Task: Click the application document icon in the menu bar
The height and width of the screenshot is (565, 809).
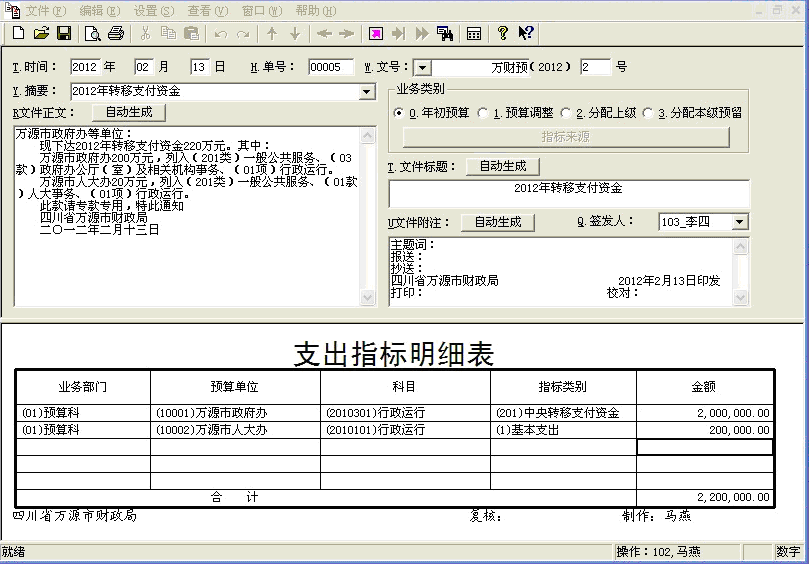Action: (12, 10)
